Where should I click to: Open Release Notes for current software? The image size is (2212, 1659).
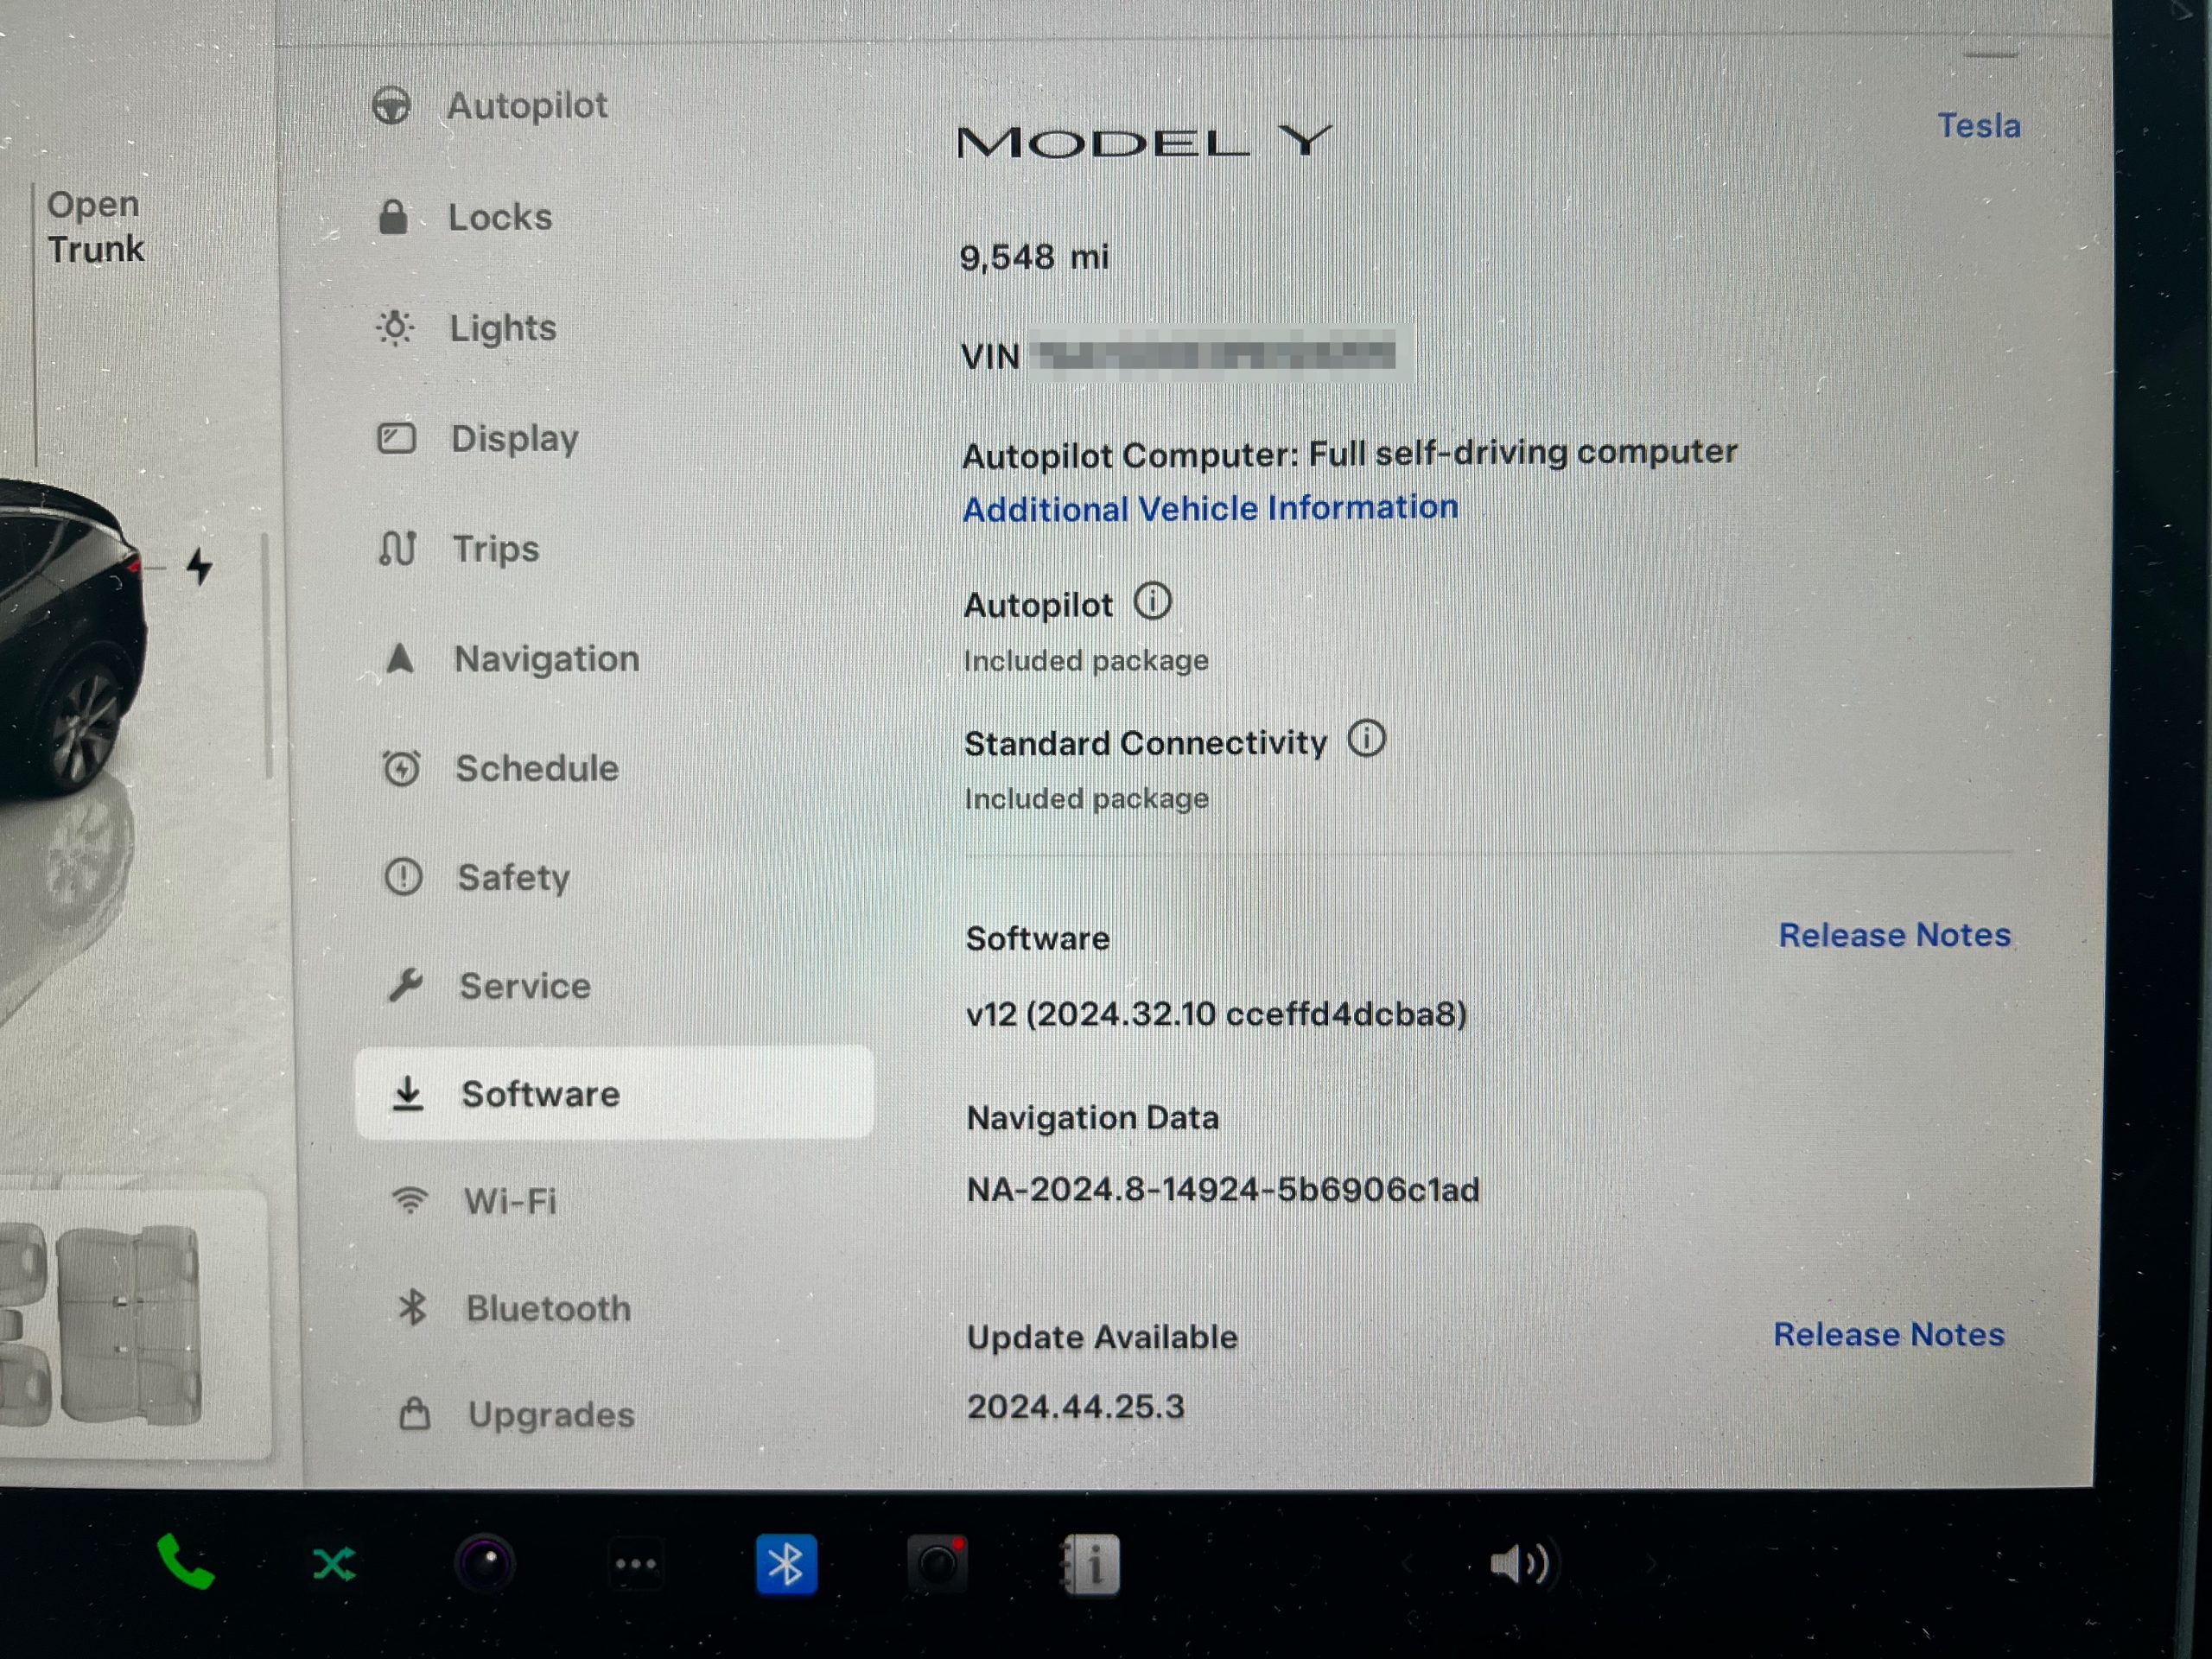pyautogui.click(x=1893, y=935)
